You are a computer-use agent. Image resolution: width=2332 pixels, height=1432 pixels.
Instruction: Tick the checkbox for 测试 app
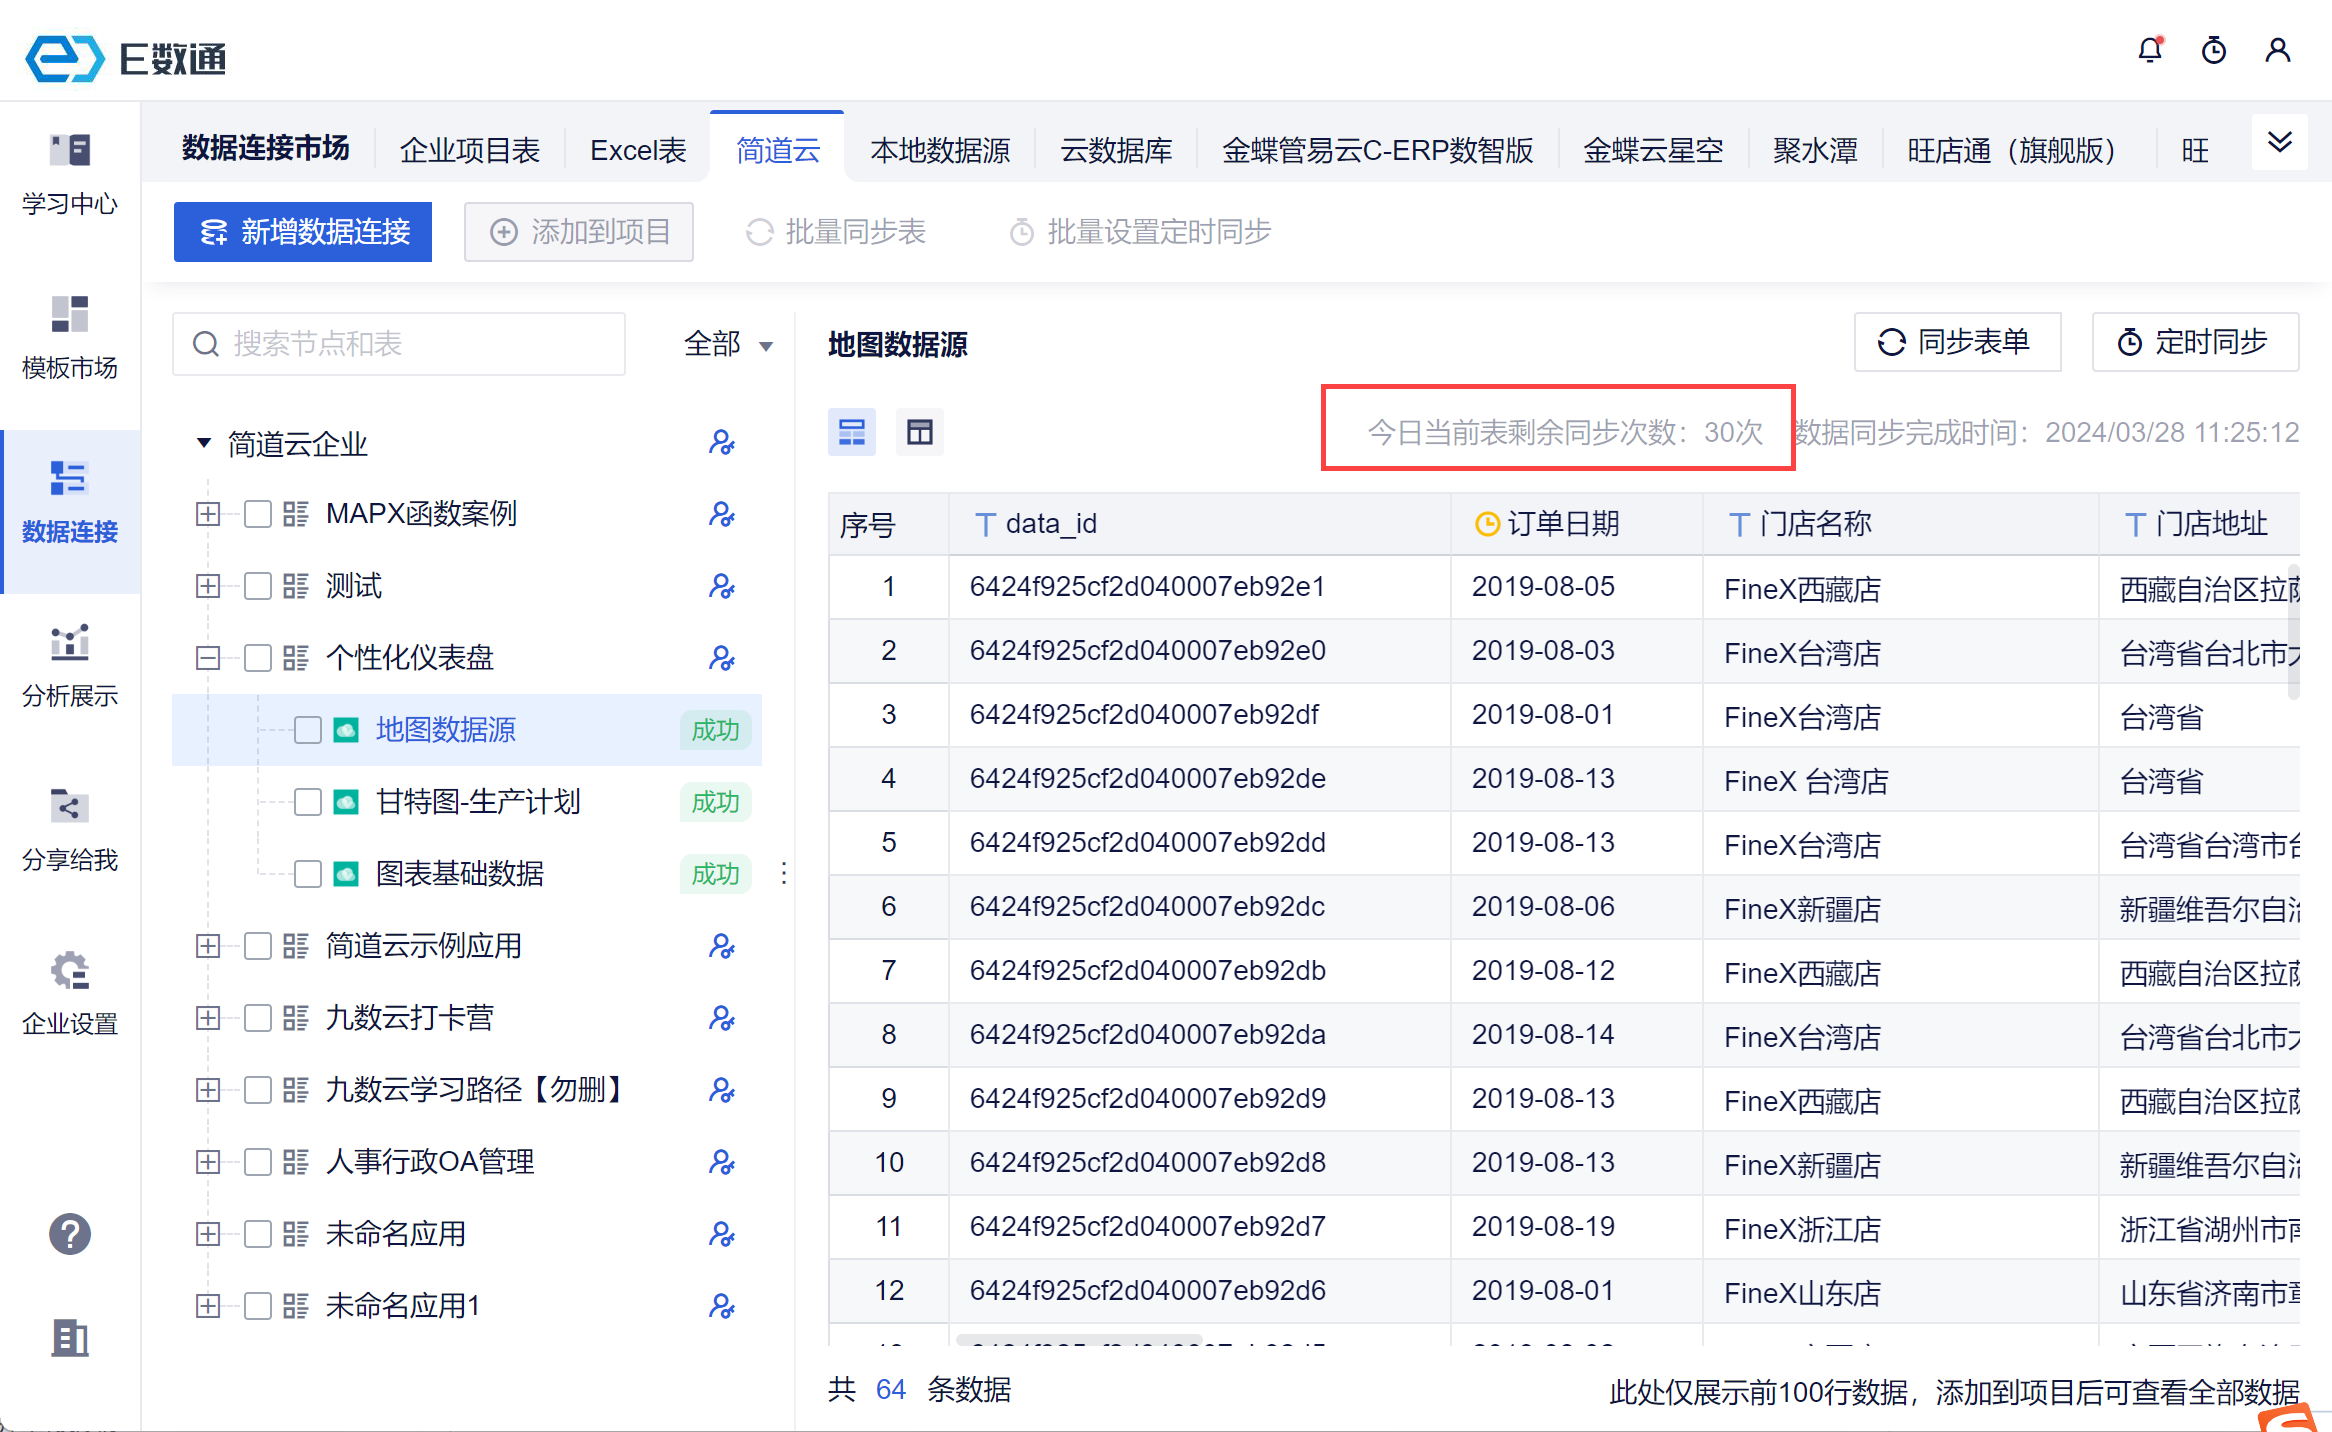[258, 586]
